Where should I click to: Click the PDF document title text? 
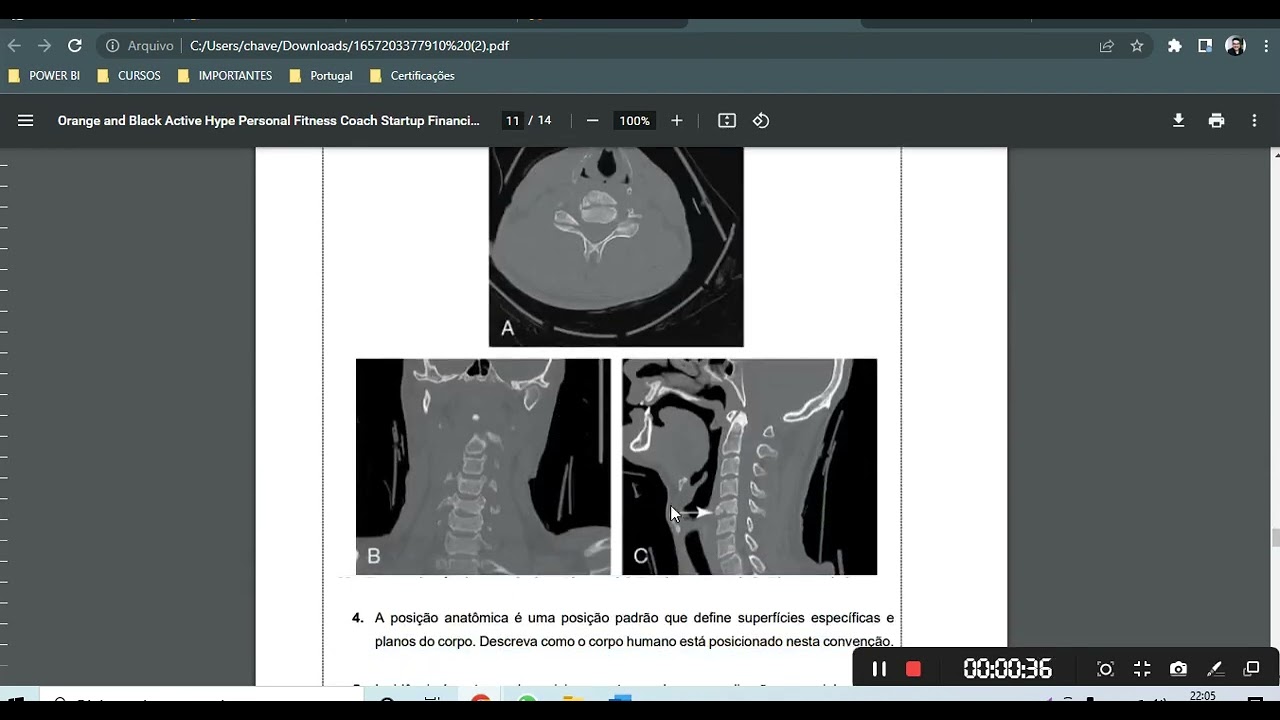point(269,120)
